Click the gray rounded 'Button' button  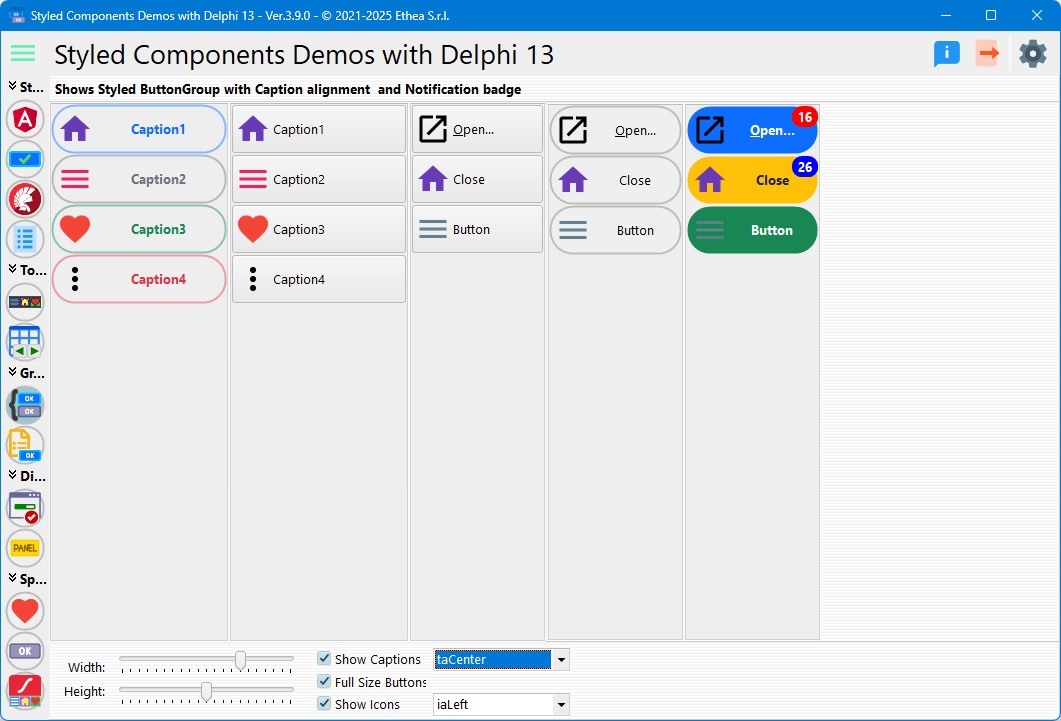[615, 231]
